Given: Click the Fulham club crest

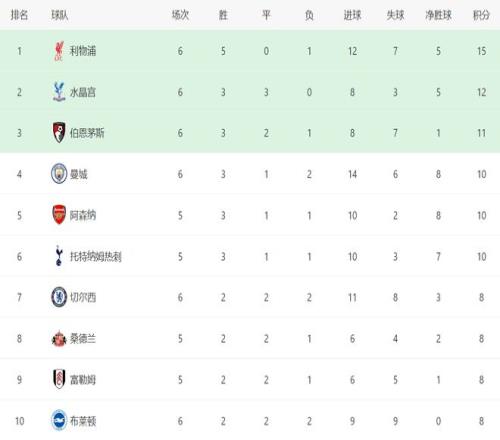Looking at the screenshot, I should click(x=59, y=379).
